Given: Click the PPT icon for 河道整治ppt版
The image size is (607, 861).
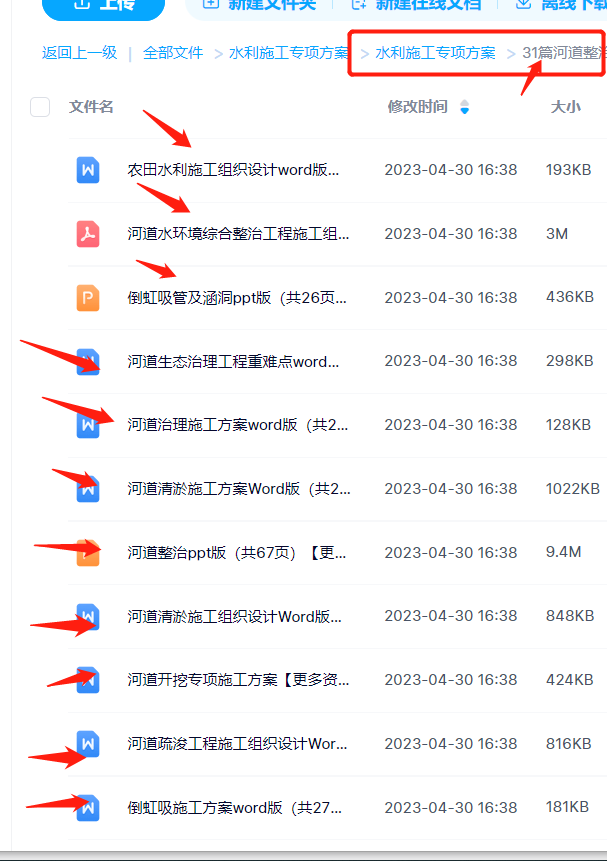Looking at the screenshot, I should point(88,552).
